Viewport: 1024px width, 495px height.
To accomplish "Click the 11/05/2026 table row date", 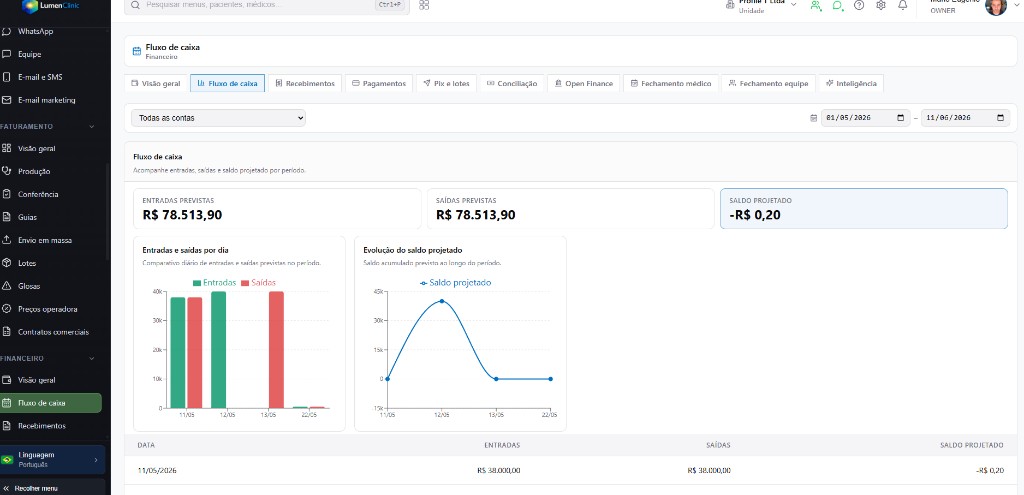I will 157,470.
